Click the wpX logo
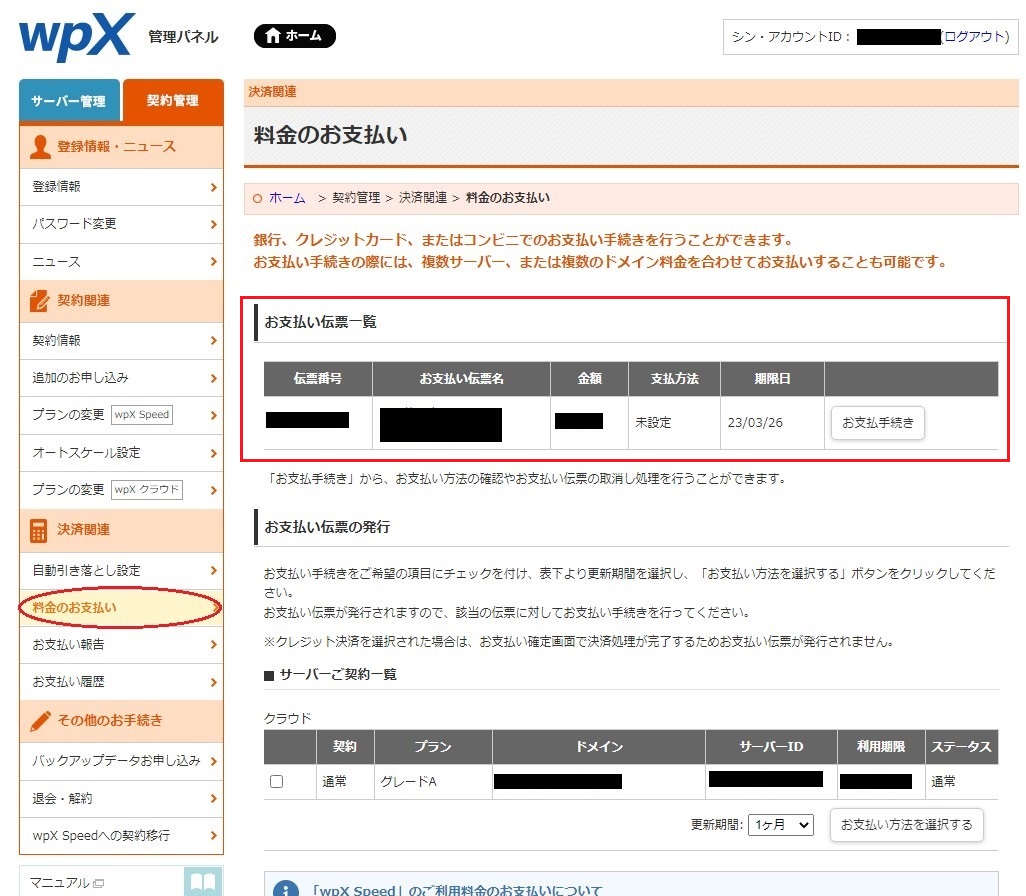The image size is (1026, 896). (76, 37)
